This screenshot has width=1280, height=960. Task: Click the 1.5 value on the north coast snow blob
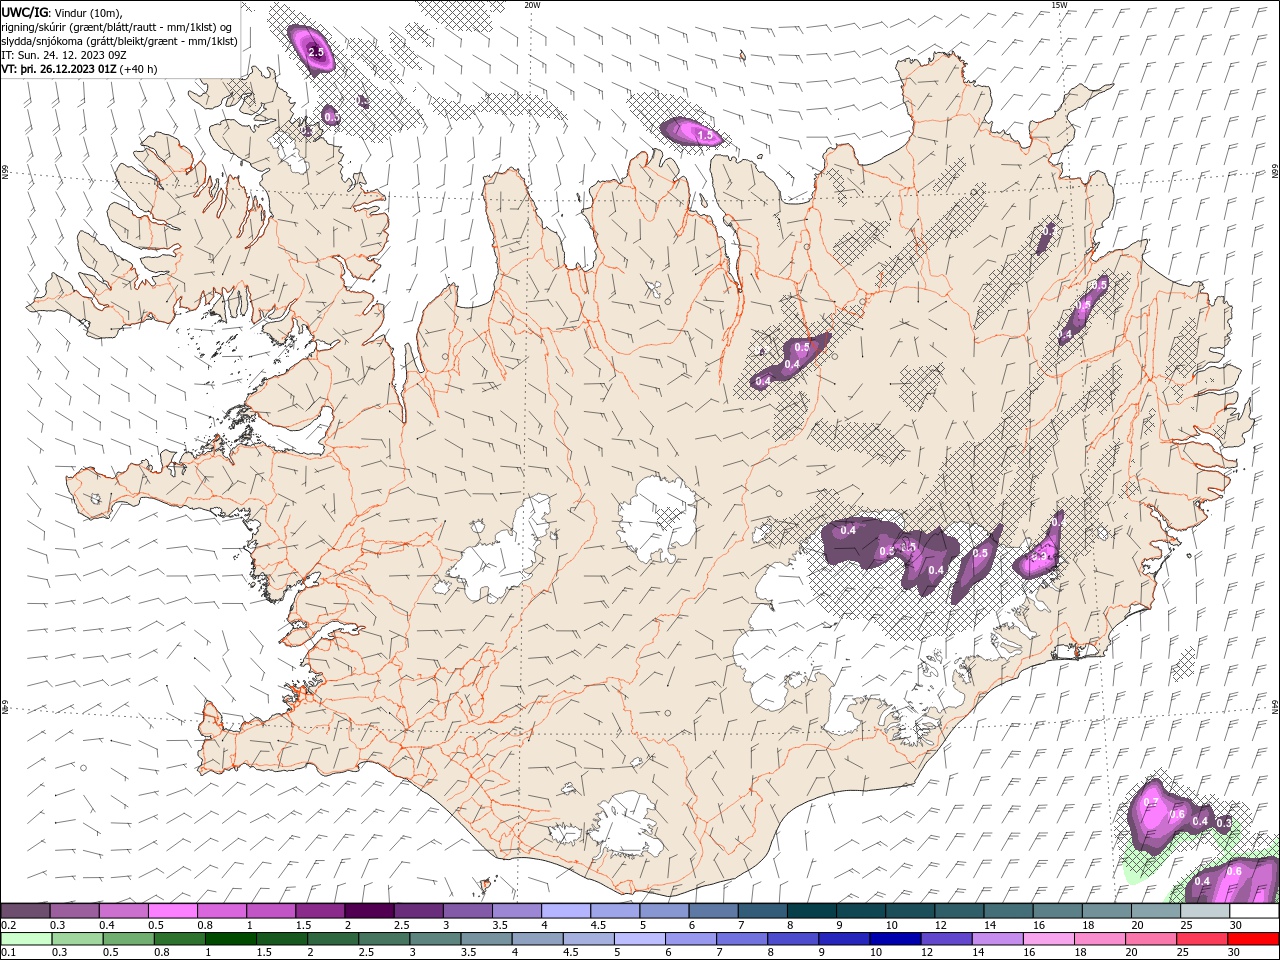point(704,135)
